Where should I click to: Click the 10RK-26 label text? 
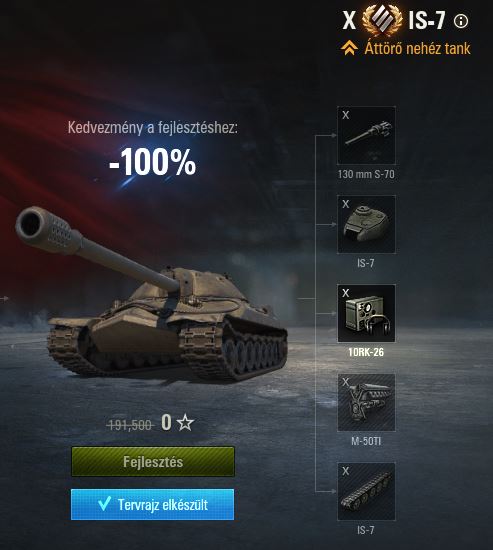tap(366, 352)
